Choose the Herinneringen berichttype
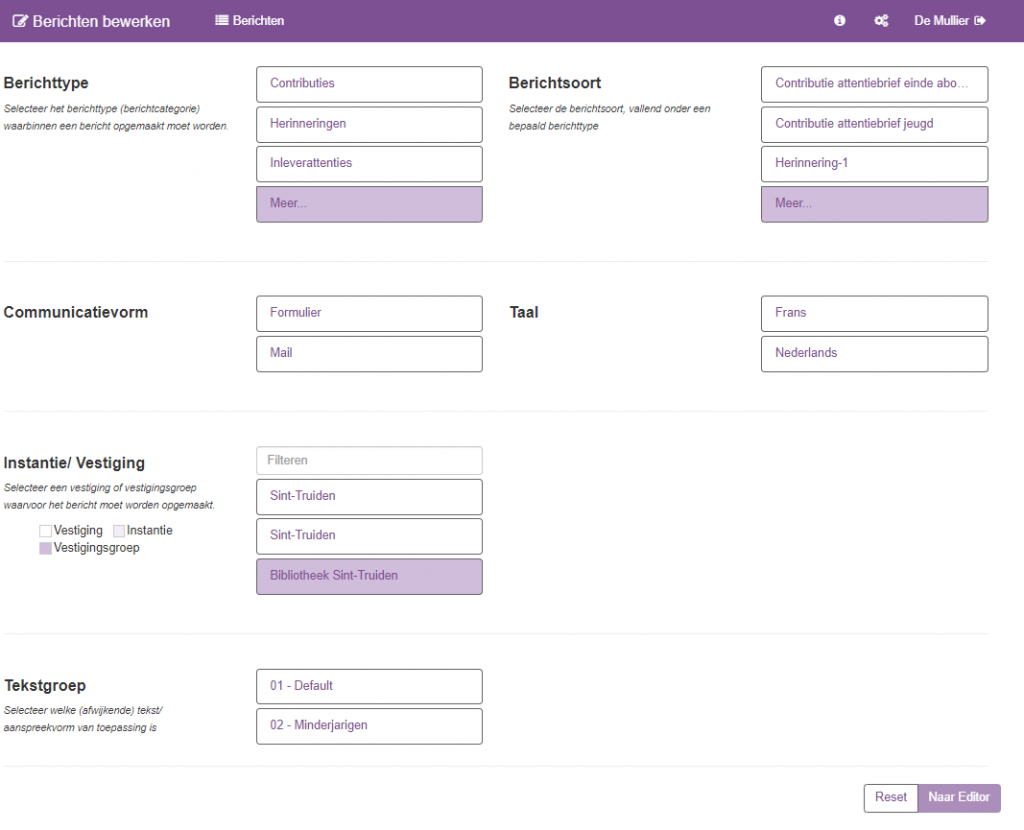This screenshot has height=830, width=1024. tap(369, 124)
